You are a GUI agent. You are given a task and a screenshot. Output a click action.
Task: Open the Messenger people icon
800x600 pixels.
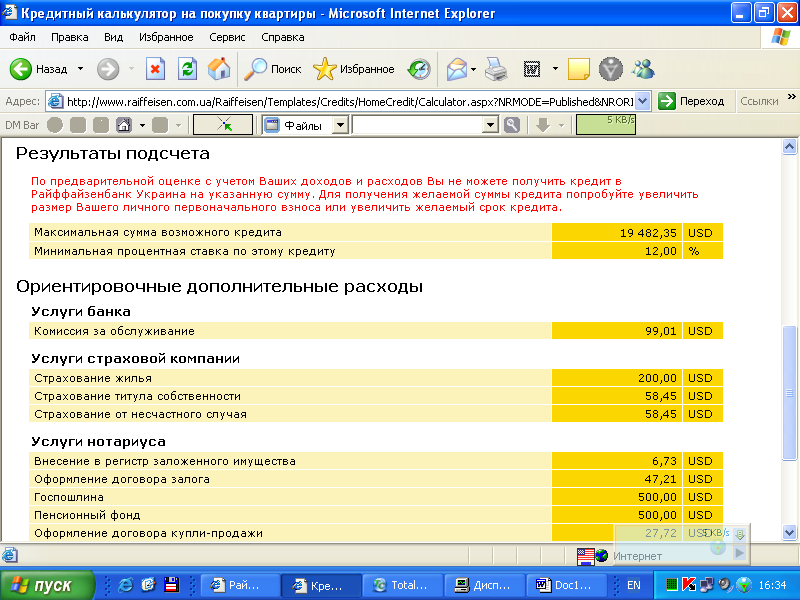(x=643, y=69)
